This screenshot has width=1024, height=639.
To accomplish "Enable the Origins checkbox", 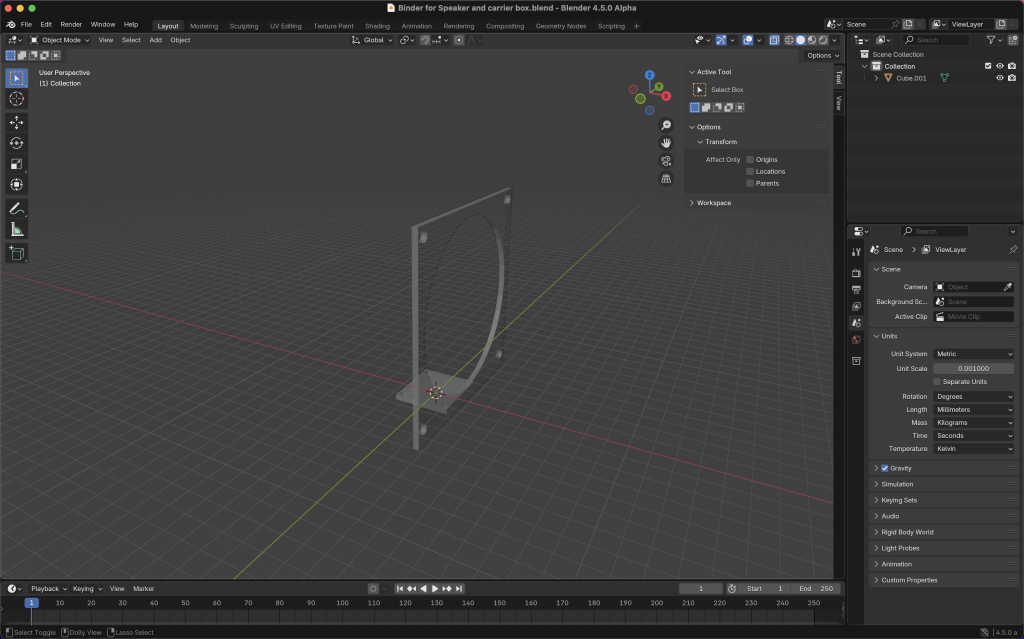I will coord(750,160).
